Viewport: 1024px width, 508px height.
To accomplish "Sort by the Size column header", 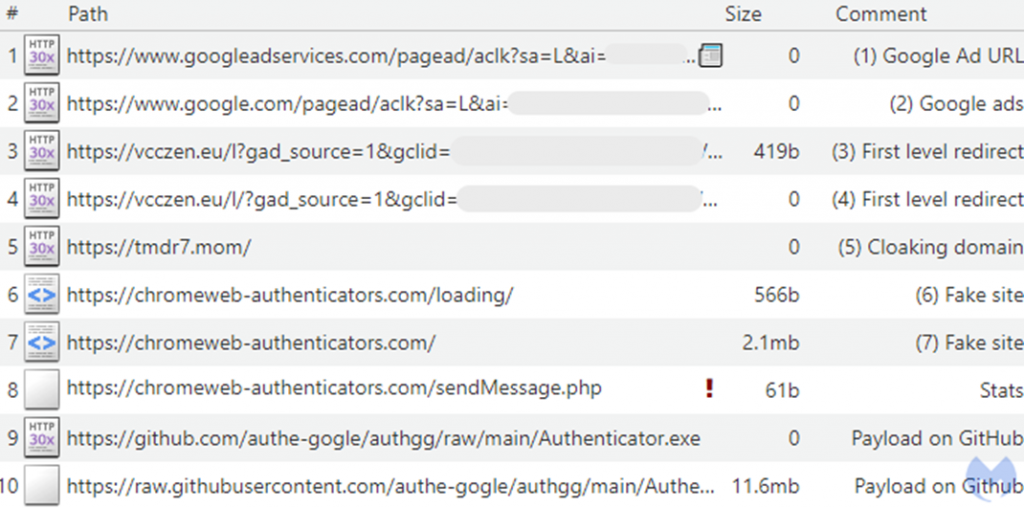I will coord(743,14).
